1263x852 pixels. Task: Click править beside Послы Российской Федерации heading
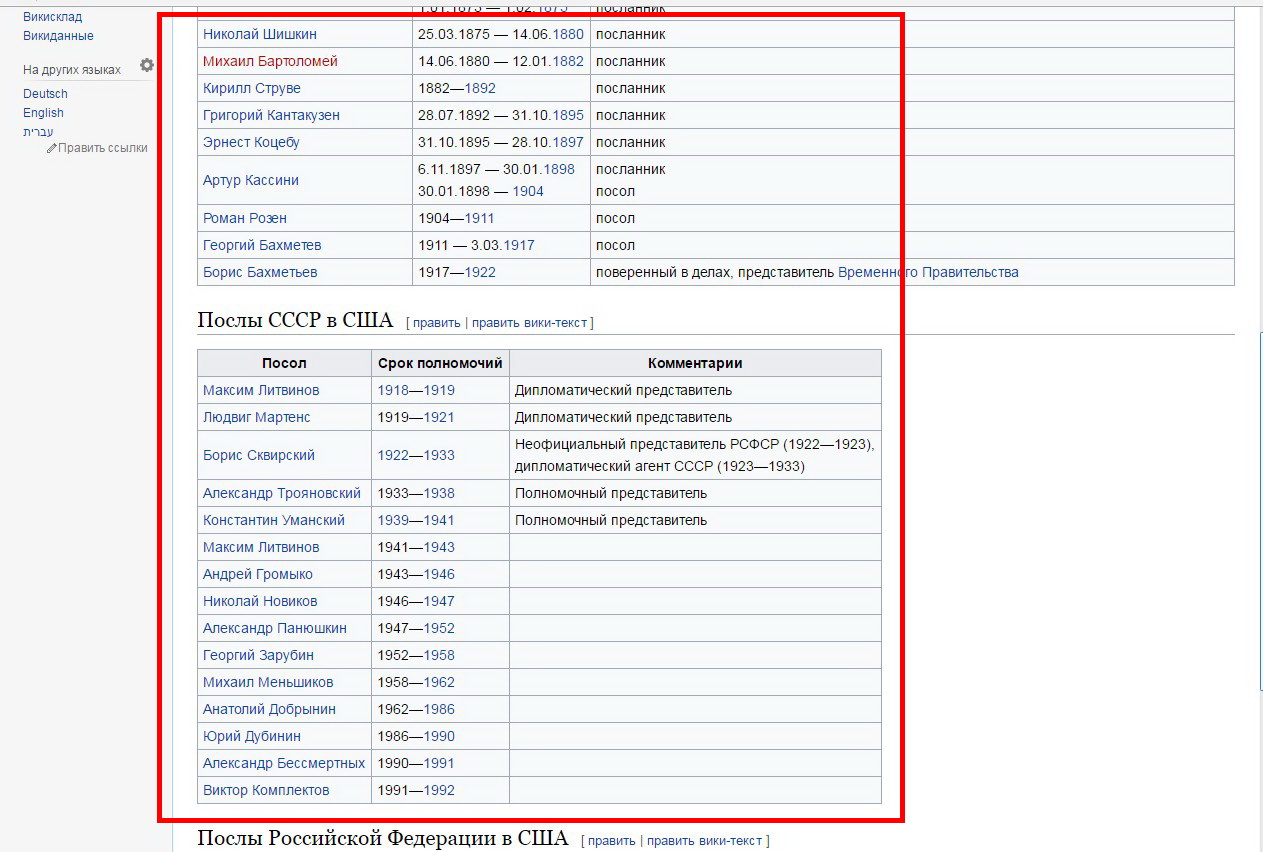(611, 840)
